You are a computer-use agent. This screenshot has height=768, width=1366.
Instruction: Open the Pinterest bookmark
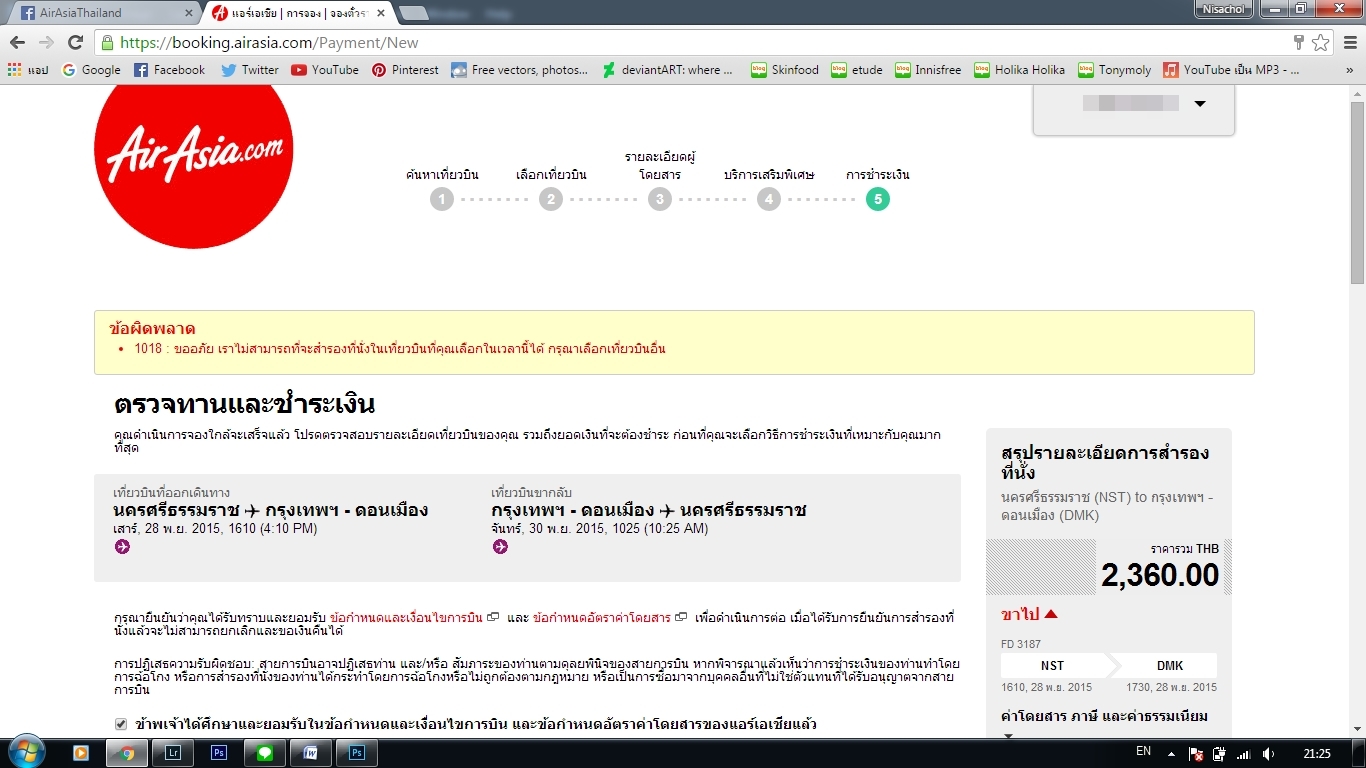click(405, 70)
